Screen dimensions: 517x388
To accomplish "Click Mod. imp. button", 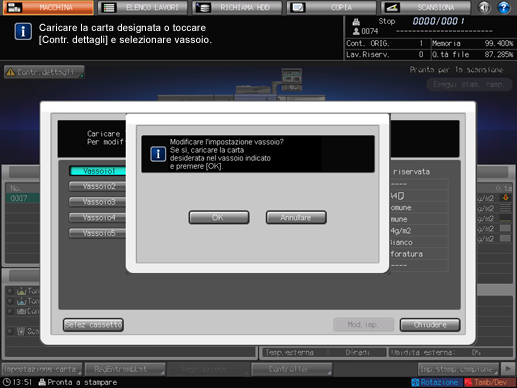I will [363, 325].
